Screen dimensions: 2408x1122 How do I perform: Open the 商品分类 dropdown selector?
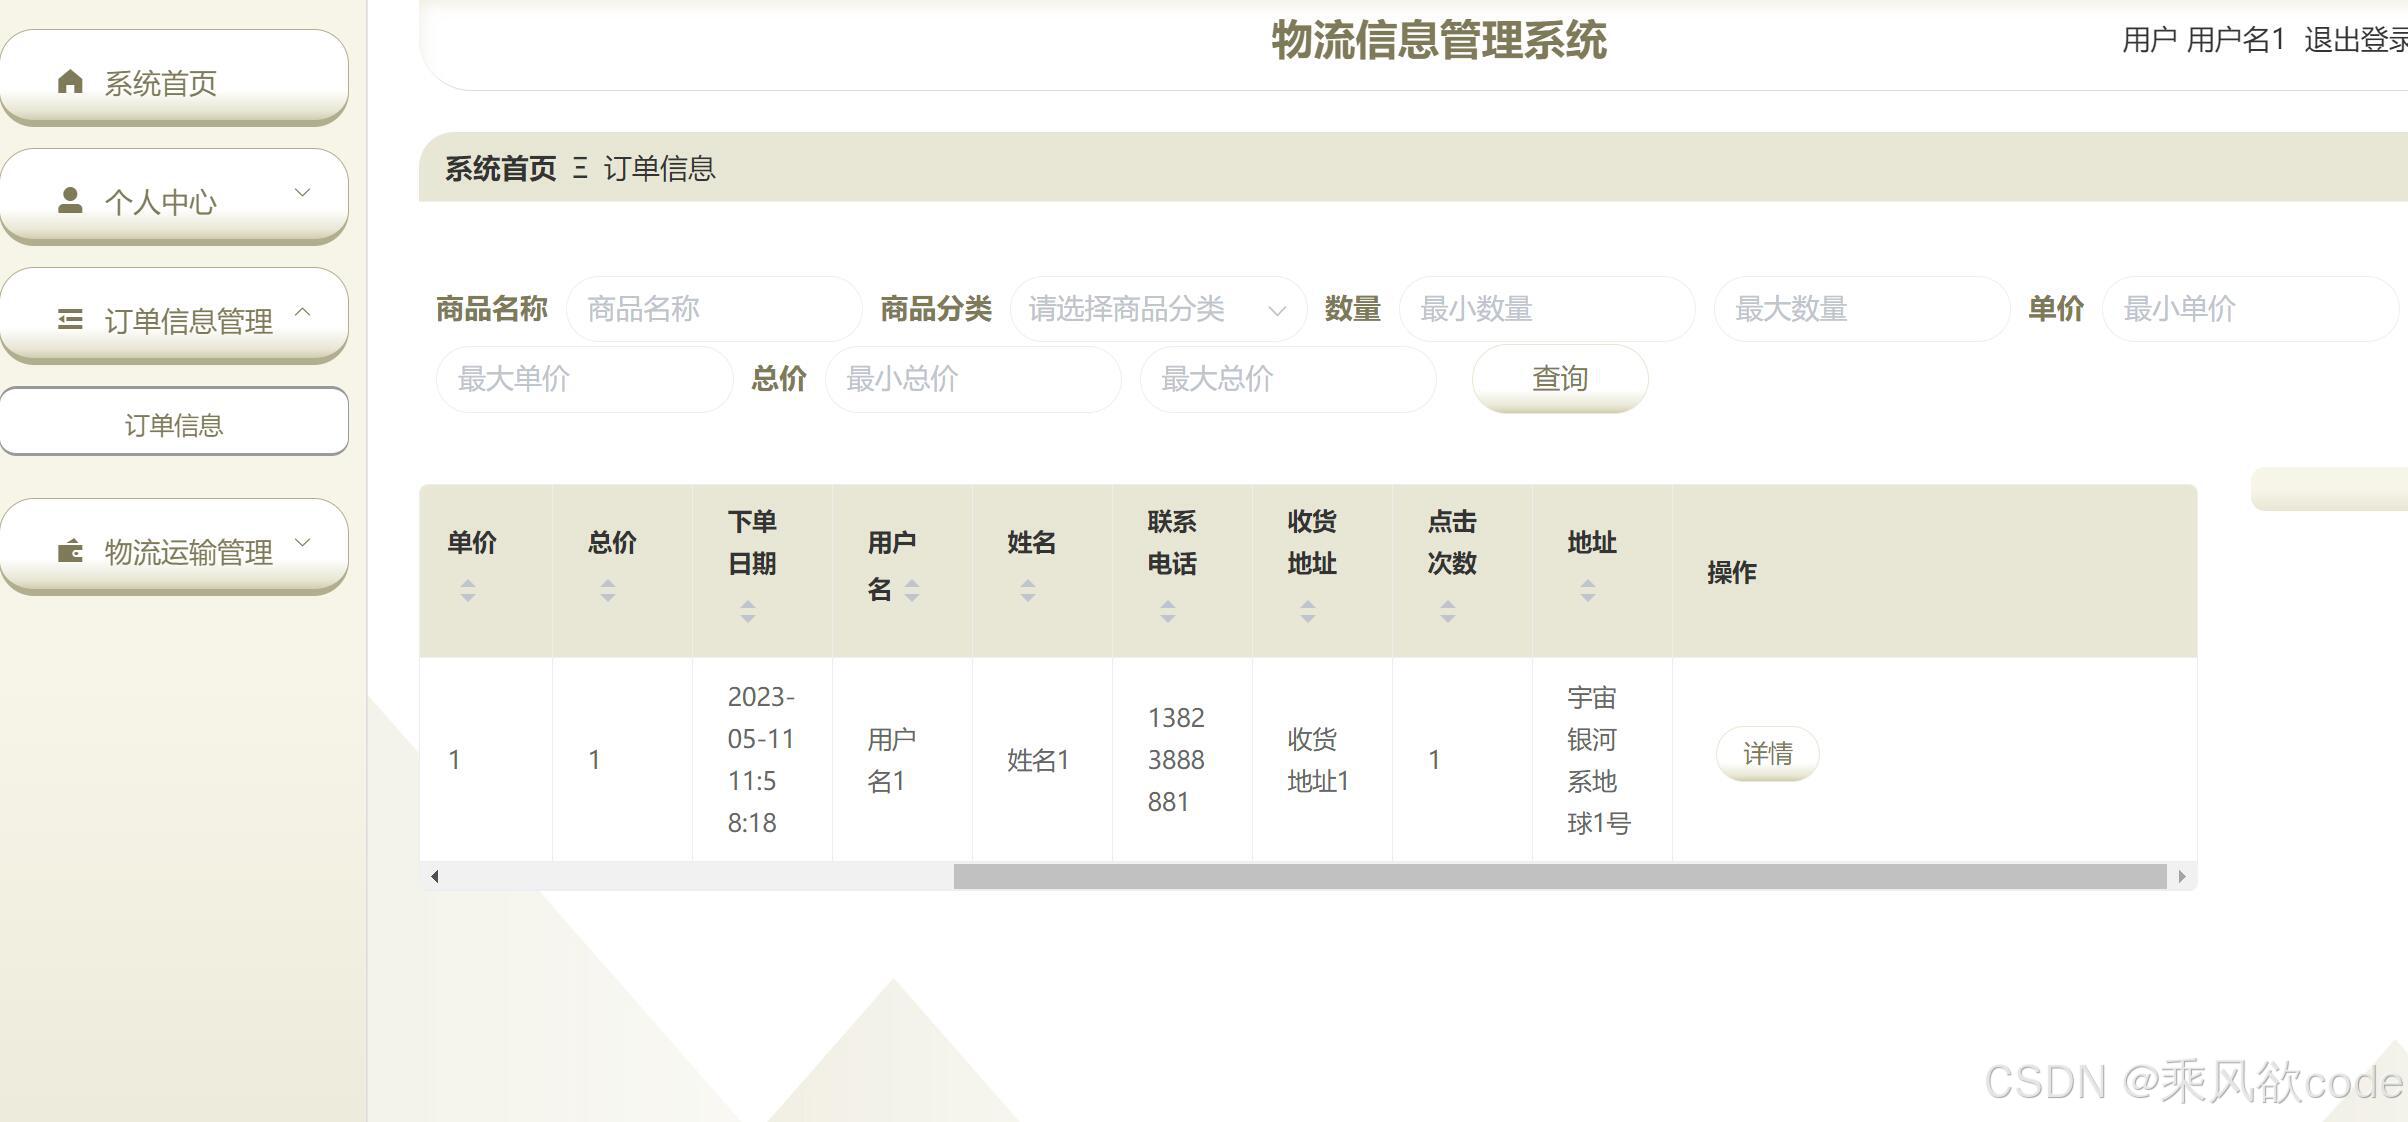click(1157, 309)
